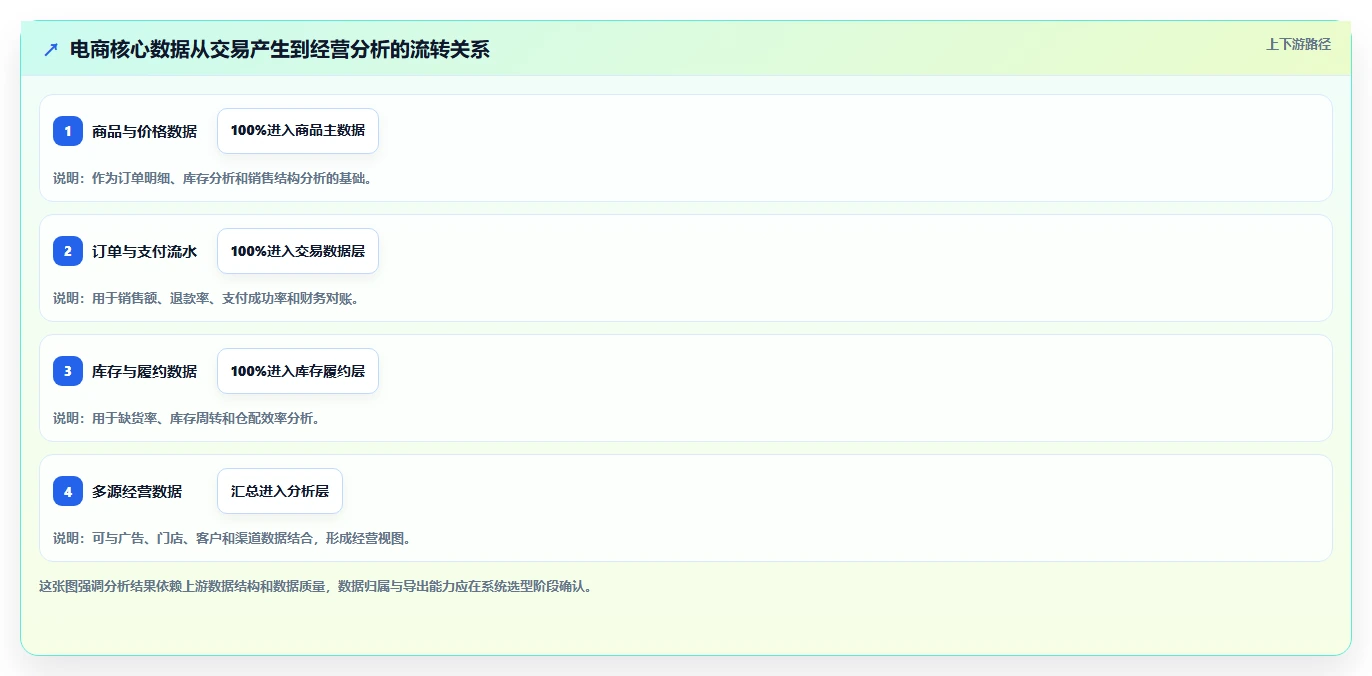Click the 100%进入商品主数据 tag

[x=298, y=131]
